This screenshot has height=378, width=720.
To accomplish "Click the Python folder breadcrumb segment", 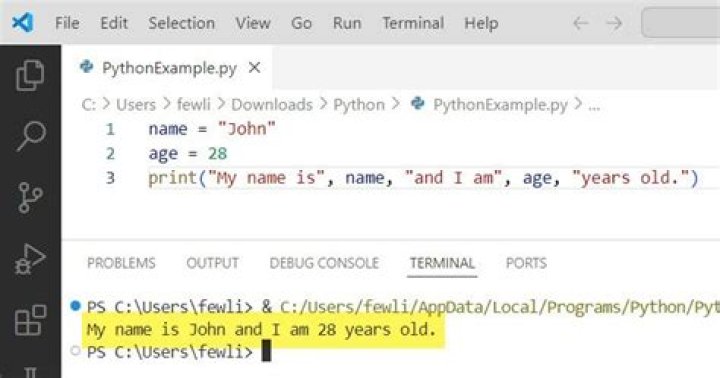I will [x=359, y=105].
